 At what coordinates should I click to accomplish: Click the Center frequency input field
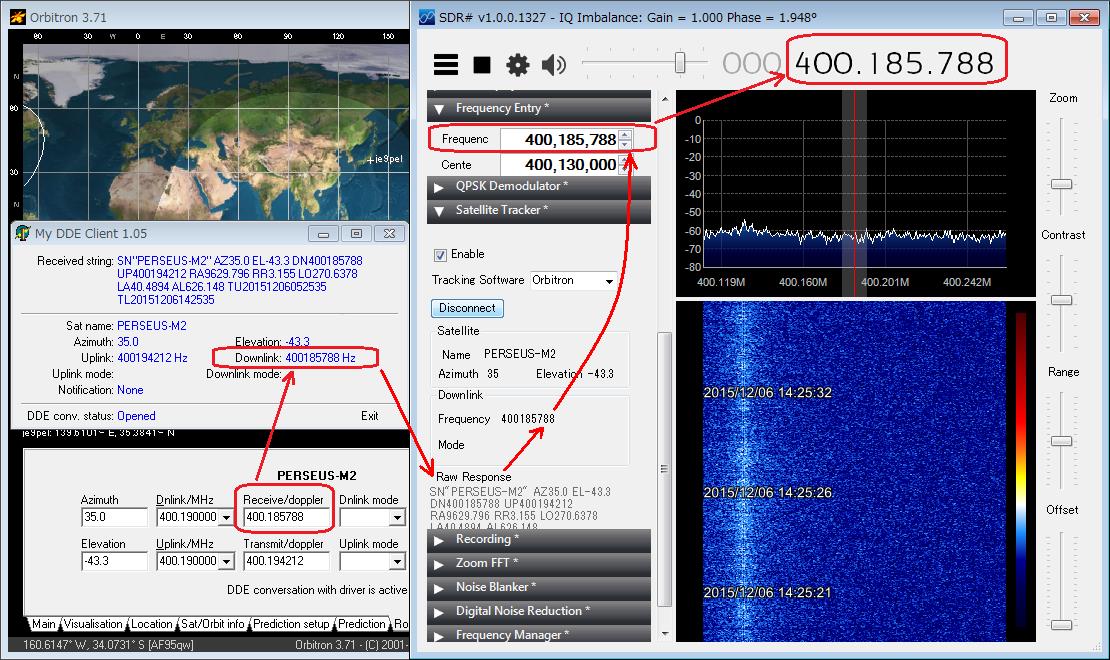tap(559, 165)
